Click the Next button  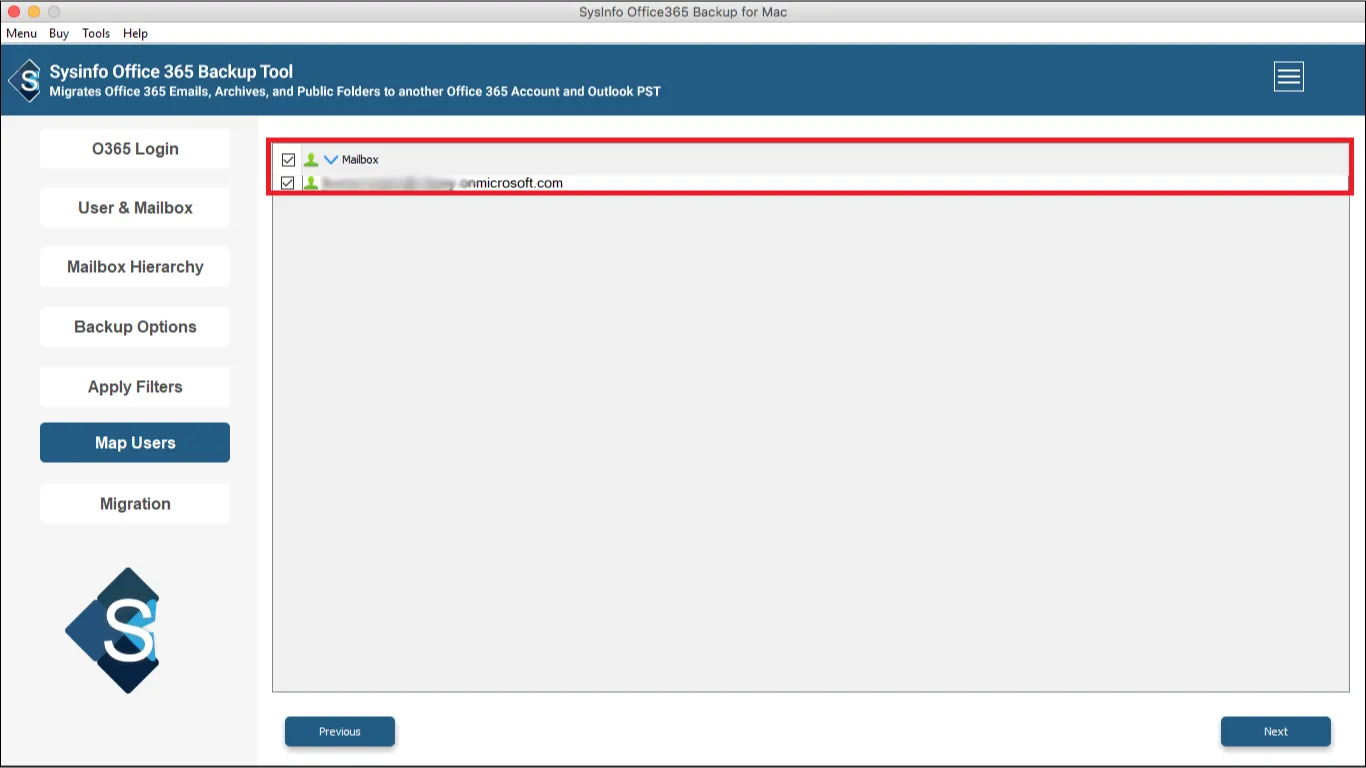(1276, 732)
